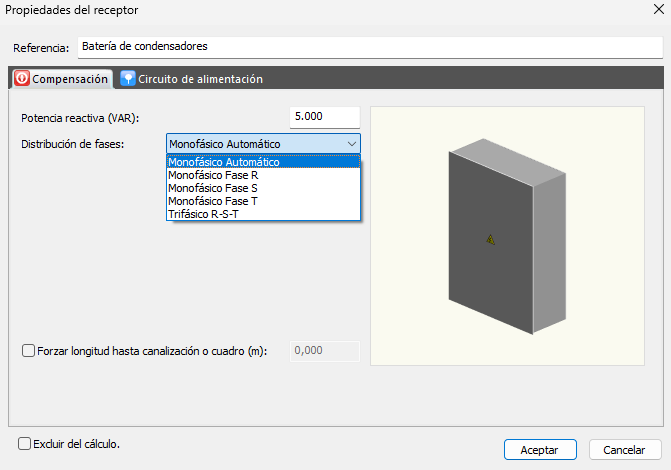Open the Circuito de alimentación tab

point(200,79)
